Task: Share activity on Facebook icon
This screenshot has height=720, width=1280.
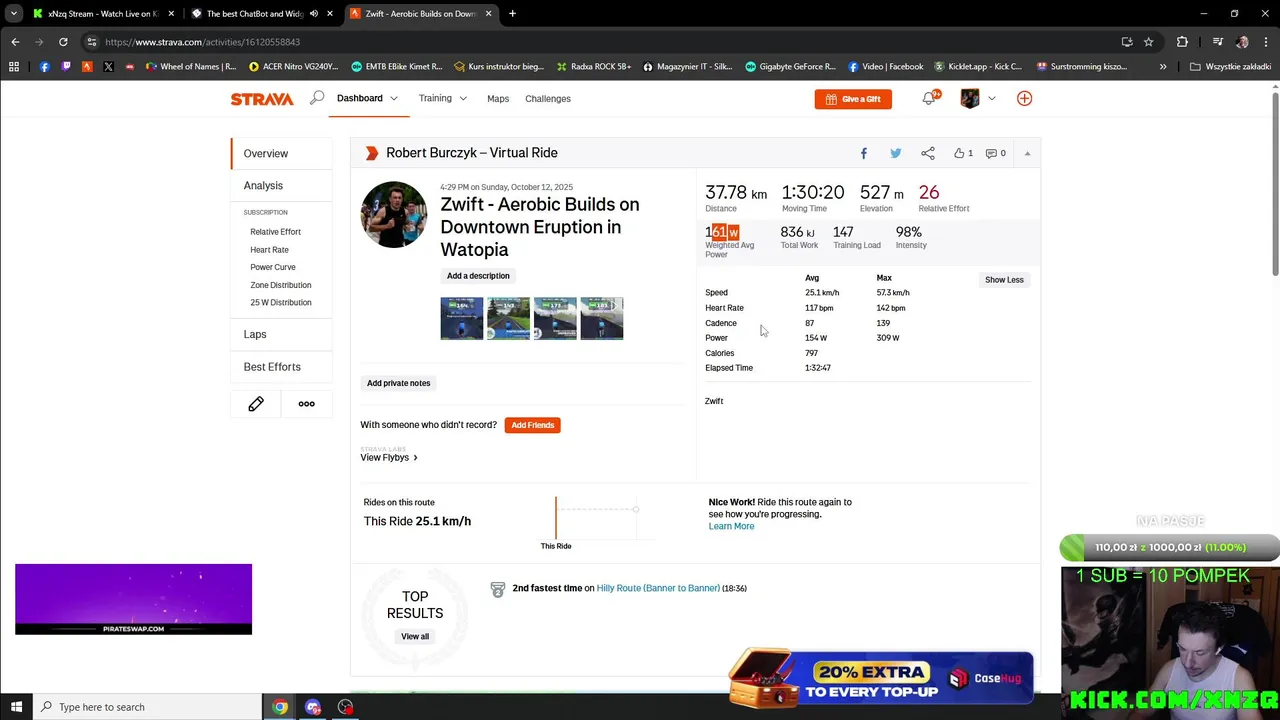Action: tap(864, 153)
